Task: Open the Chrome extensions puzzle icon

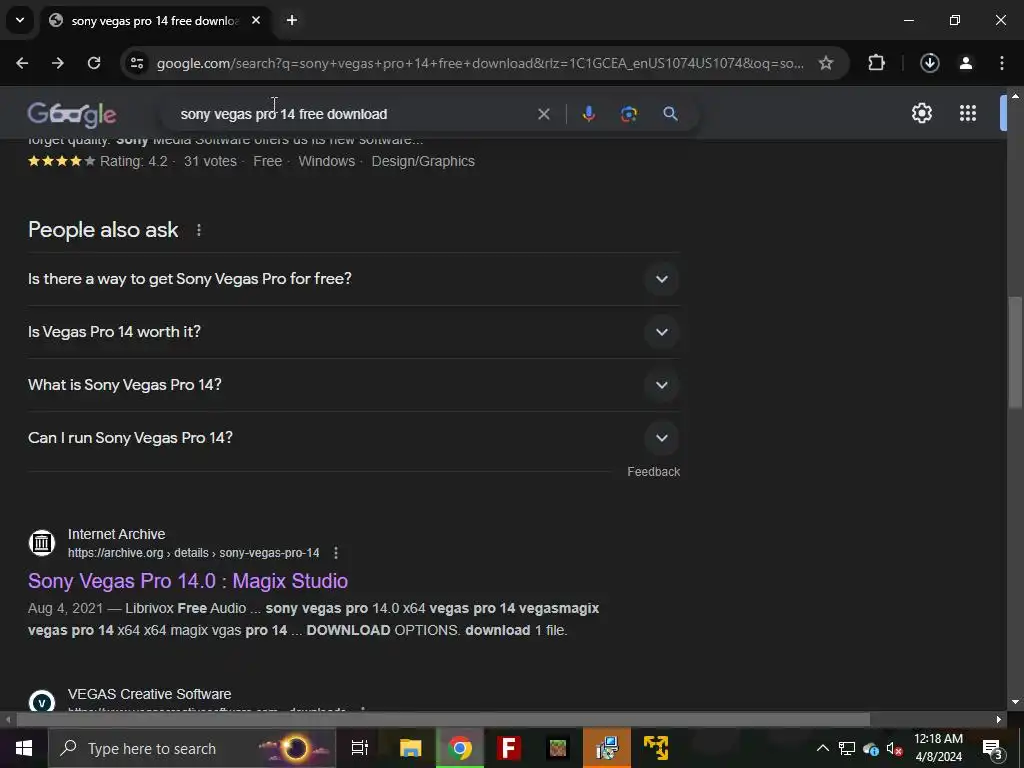Action: 876,63
